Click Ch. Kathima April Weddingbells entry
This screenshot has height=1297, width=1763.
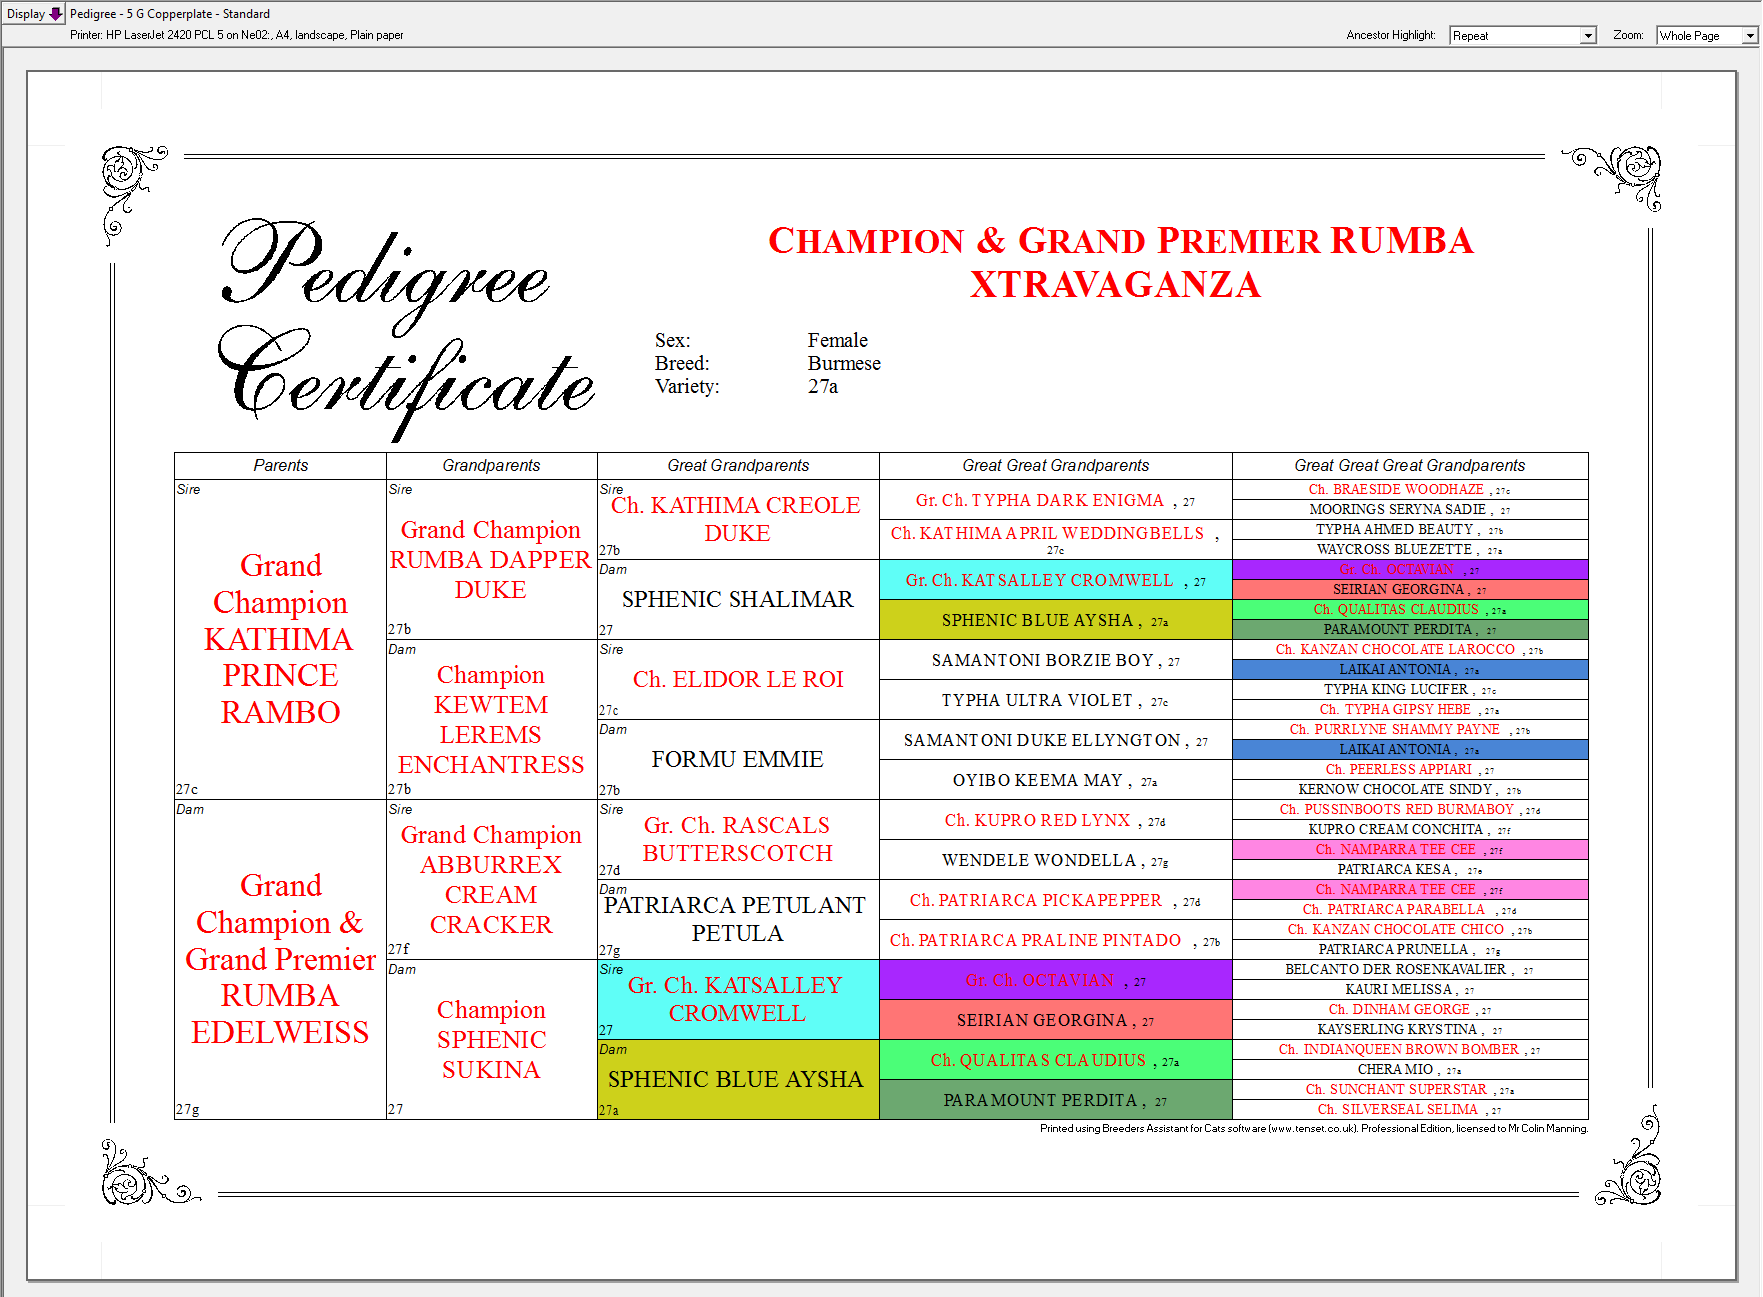1056,539
